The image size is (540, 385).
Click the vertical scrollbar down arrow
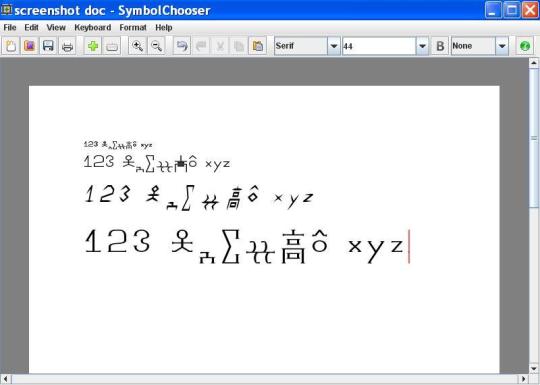coord(534,368)
